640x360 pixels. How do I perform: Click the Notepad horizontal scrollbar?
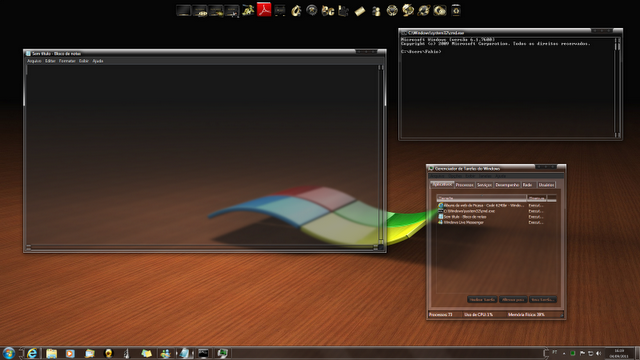point(202,247)
